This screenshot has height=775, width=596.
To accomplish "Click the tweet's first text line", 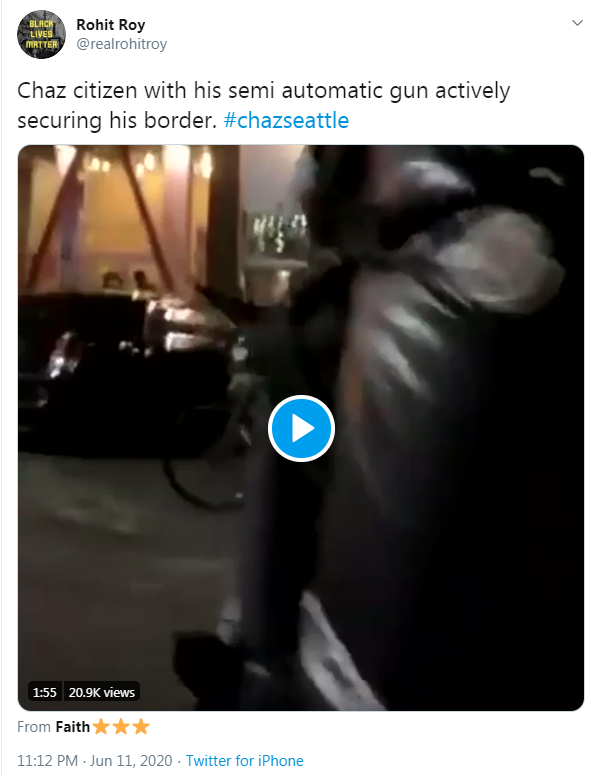I will (264, 91).
